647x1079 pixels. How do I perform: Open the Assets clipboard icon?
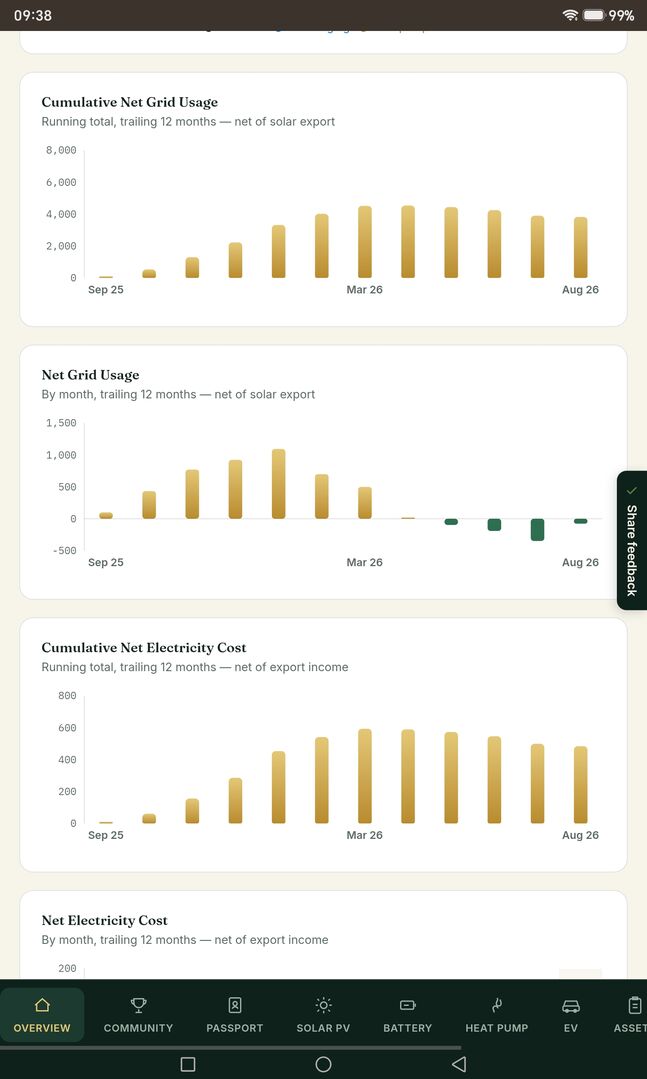point(635,1005)
